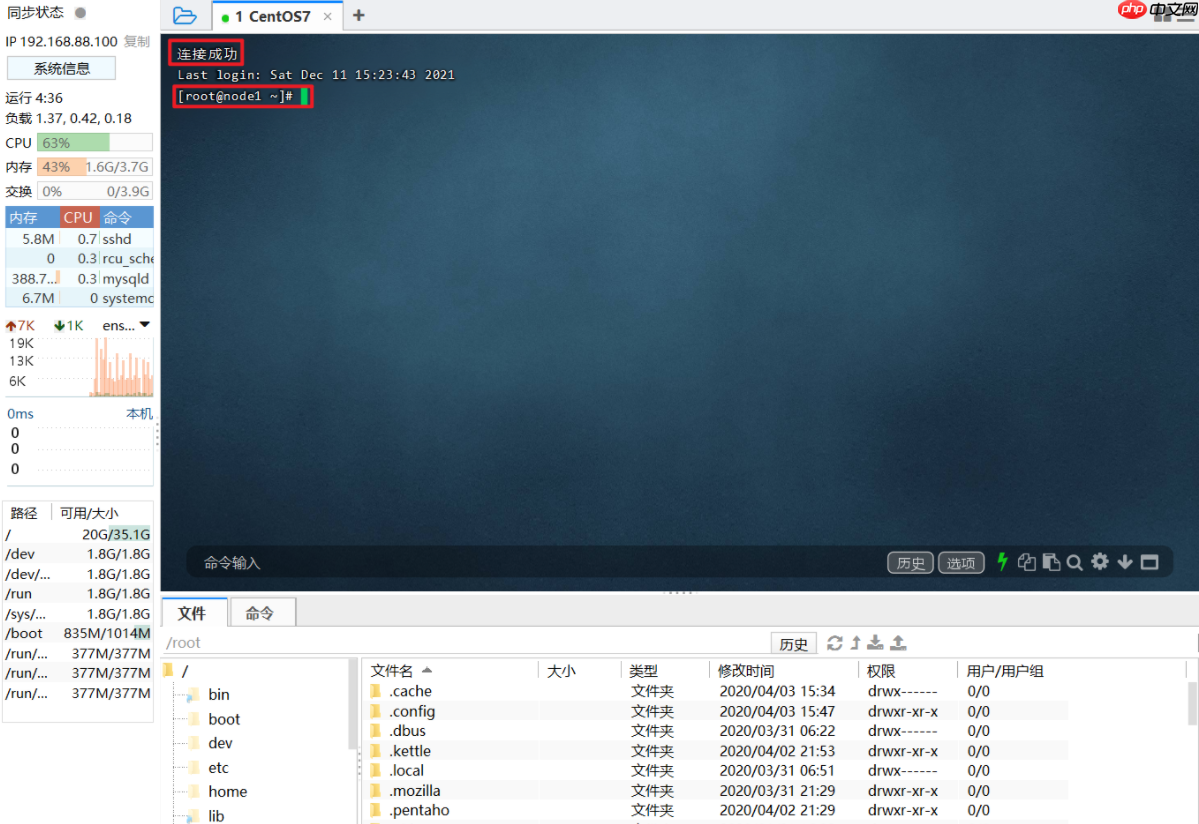Click 复制 to copy the IP address
1199x824 pixels.
point(138,41)
